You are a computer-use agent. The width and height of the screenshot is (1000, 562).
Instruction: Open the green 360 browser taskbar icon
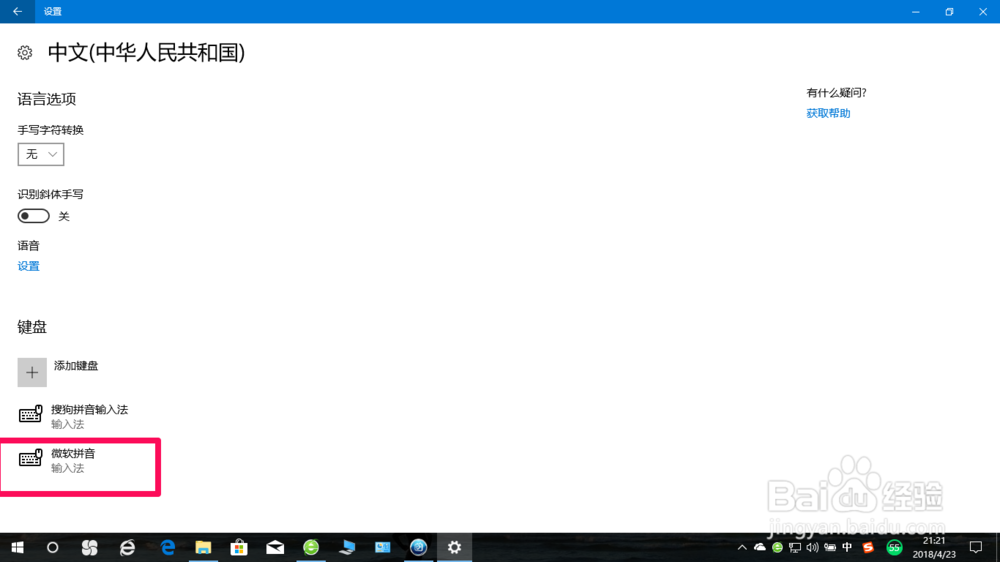[311, 547]
